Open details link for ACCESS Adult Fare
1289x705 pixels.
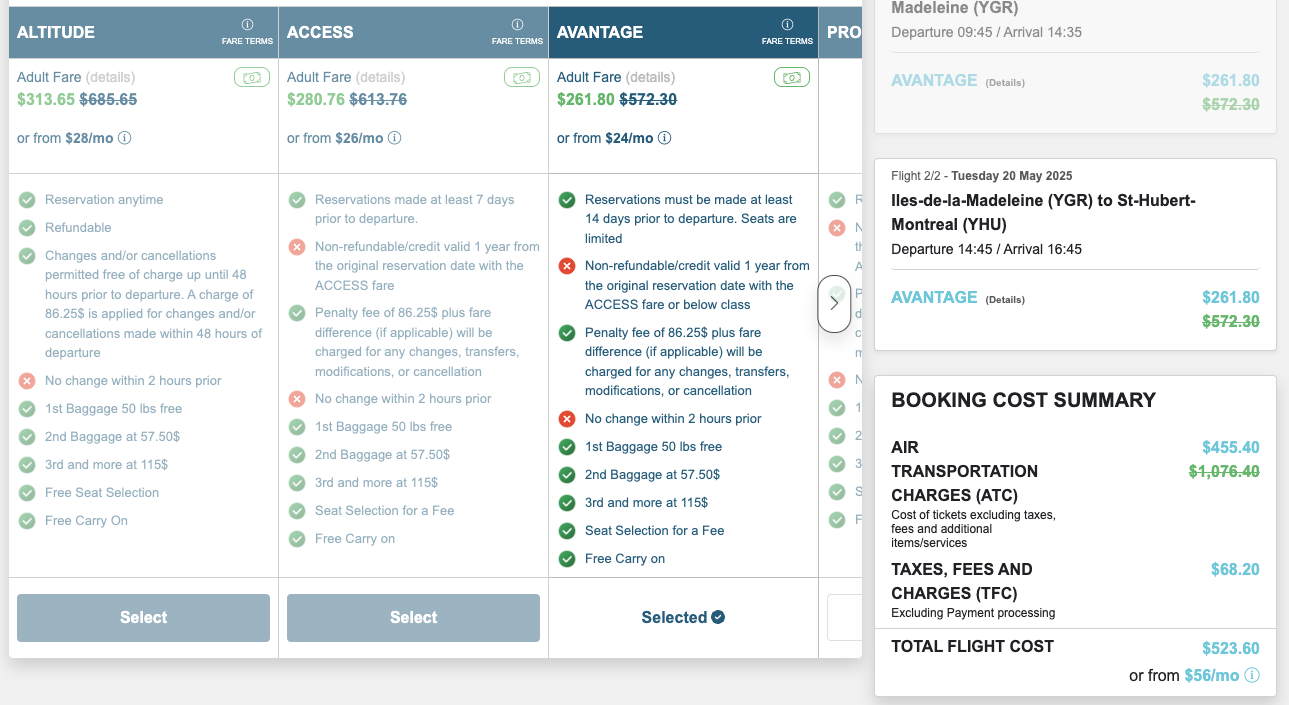coord(380,77)
